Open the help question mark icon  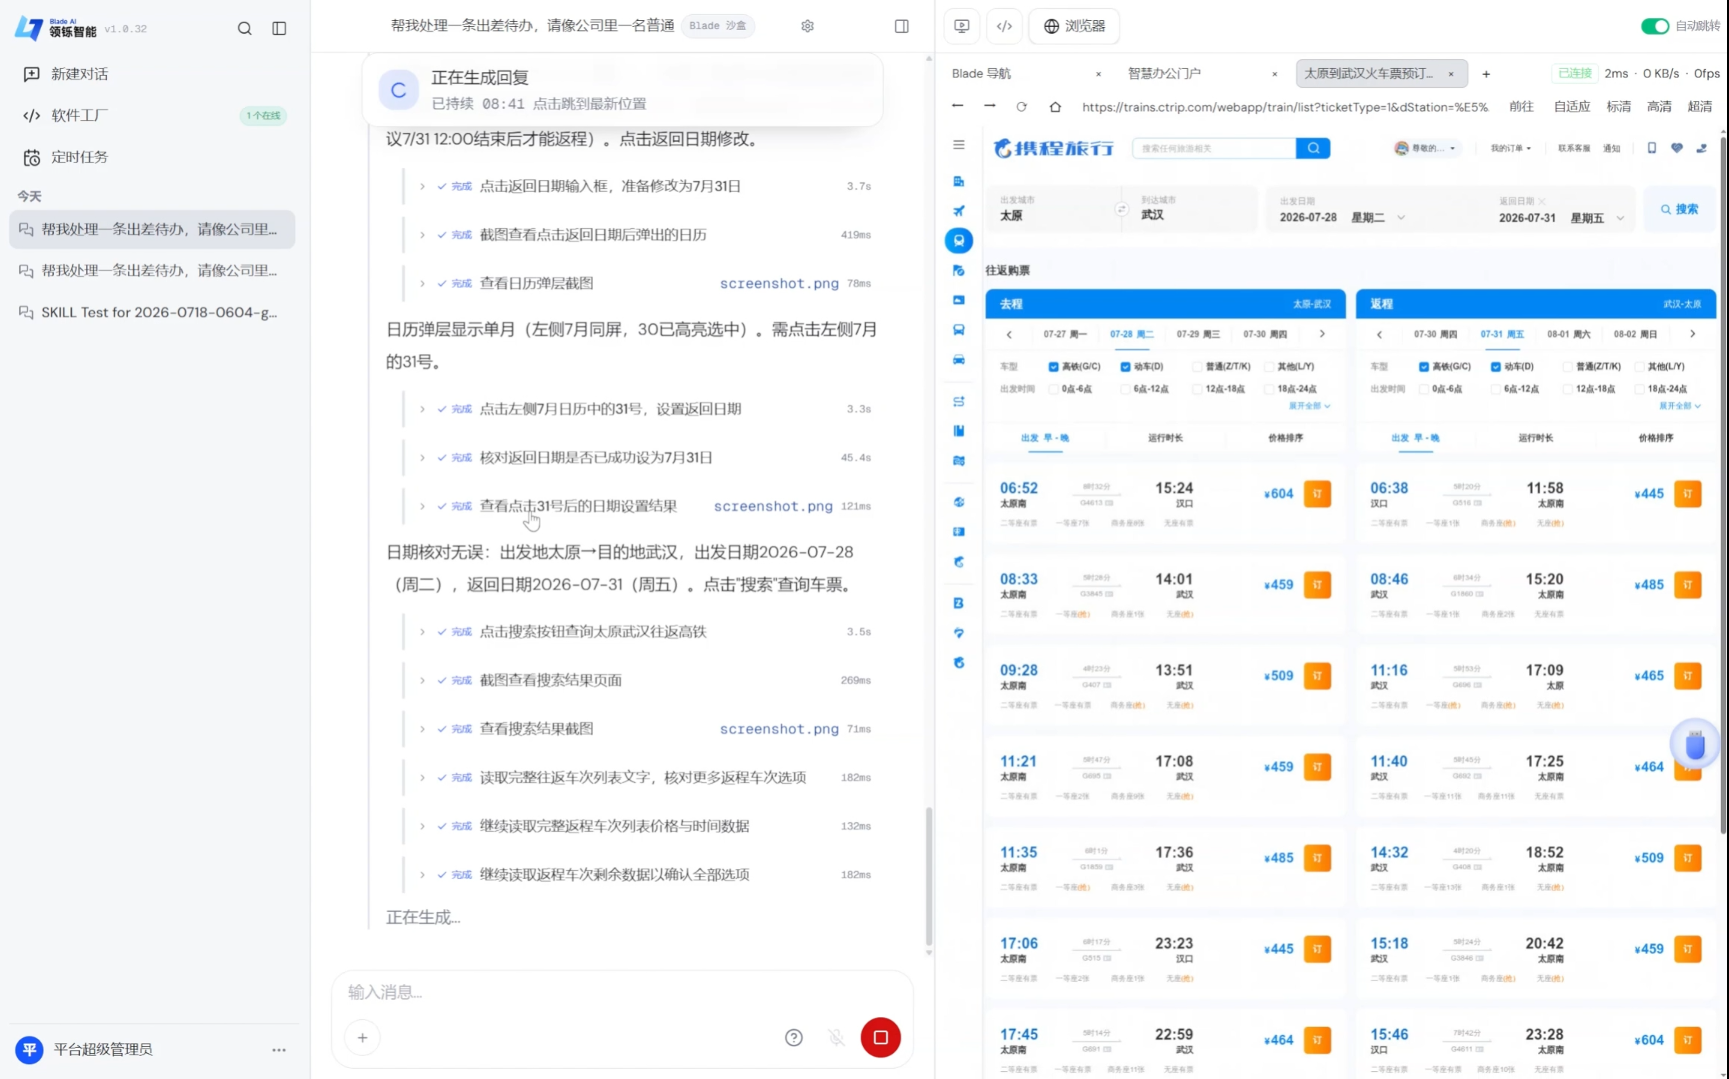(x=793, y=1037)
